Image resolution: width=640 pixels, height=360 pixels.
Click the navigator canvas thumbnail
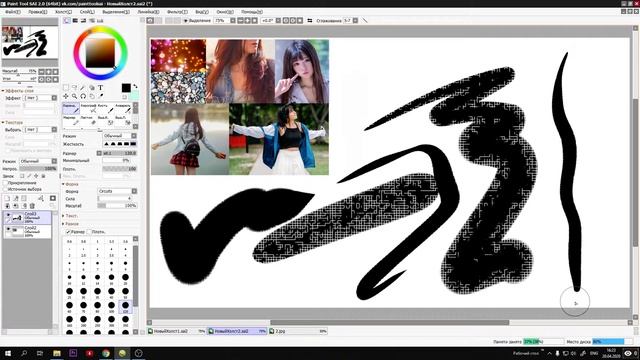pos(30,42)
